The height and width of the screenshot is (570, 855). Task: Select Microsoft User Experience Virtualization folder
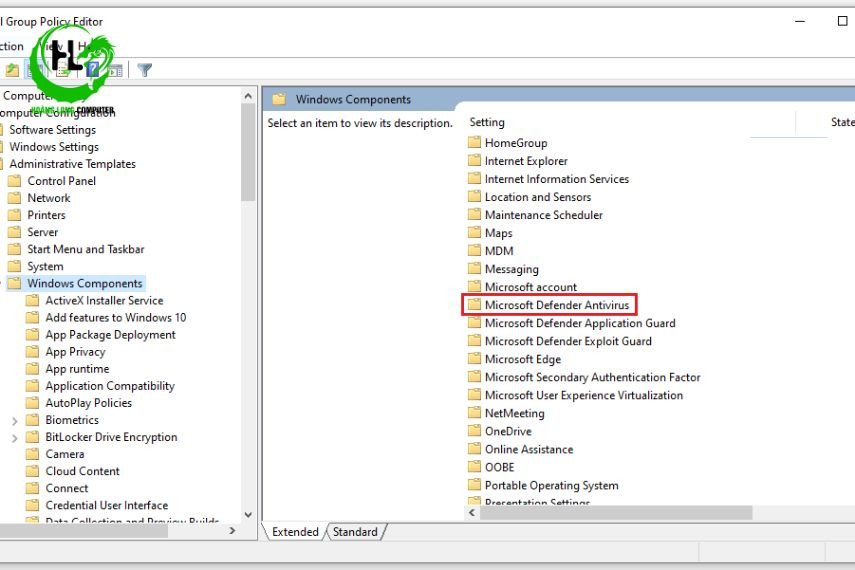[576, 395]
